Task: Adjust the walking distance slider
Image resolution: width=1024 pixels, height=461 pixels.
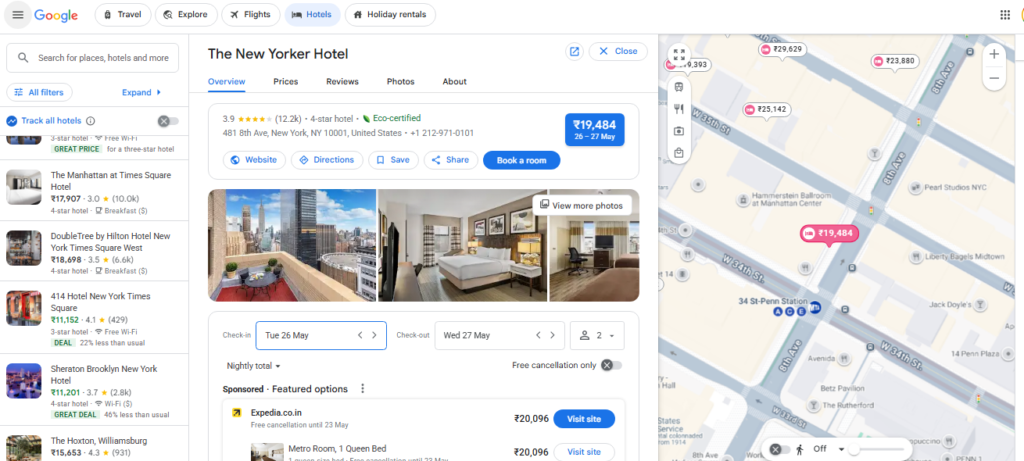Action: coord(853,449)
